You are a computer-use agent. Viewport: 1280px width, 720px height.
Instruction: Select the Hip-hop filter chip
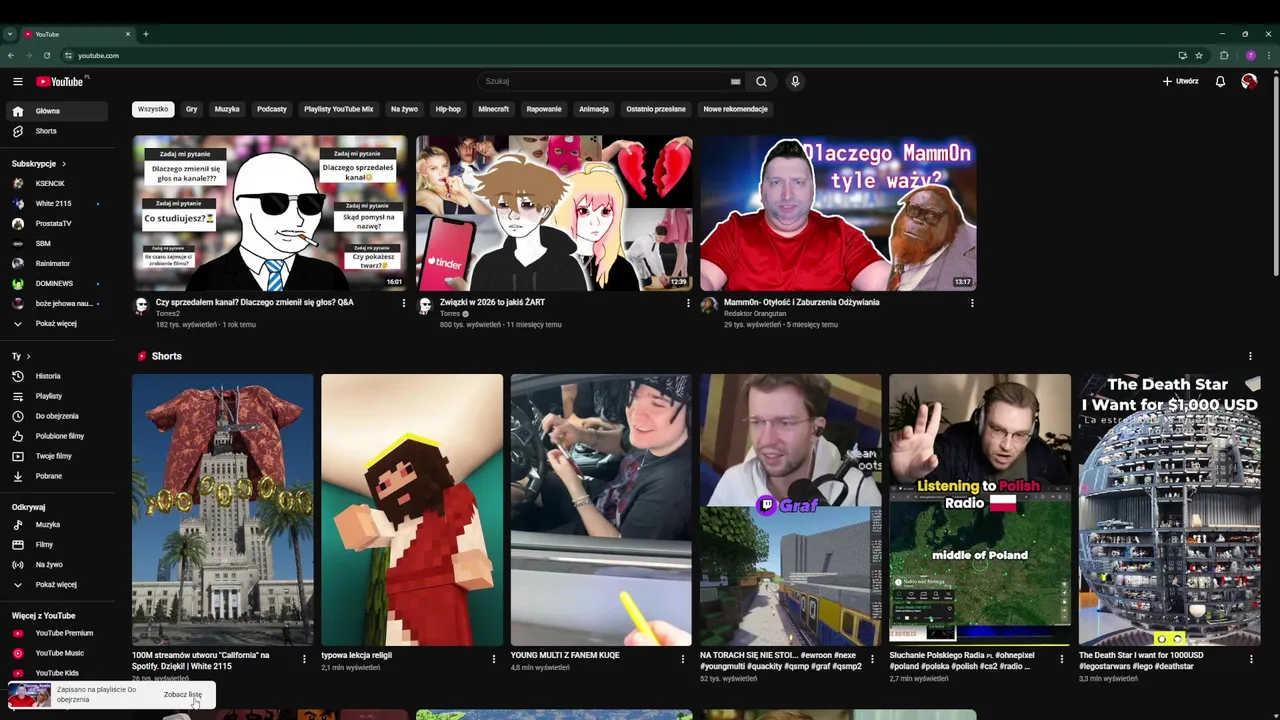pyautogui.click(x=448, y=109)
